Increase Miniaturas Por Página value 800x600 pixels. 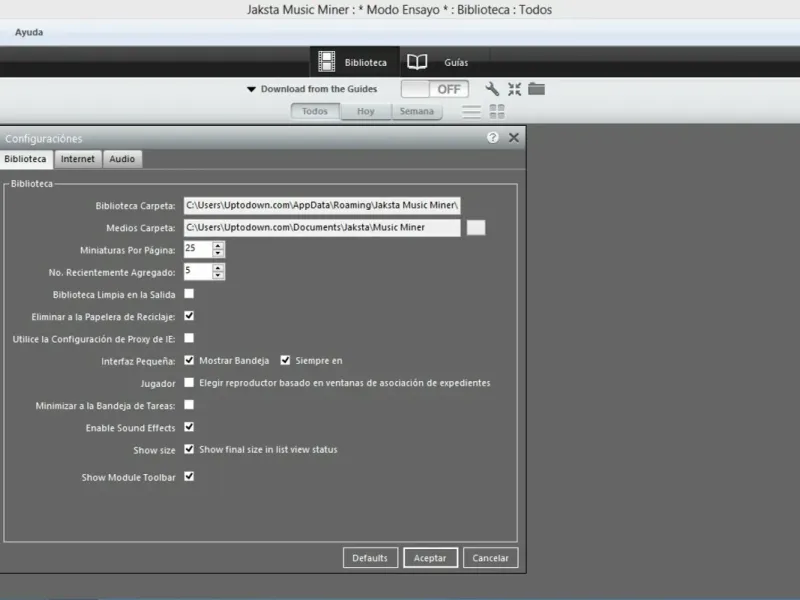tap(218, 245)
